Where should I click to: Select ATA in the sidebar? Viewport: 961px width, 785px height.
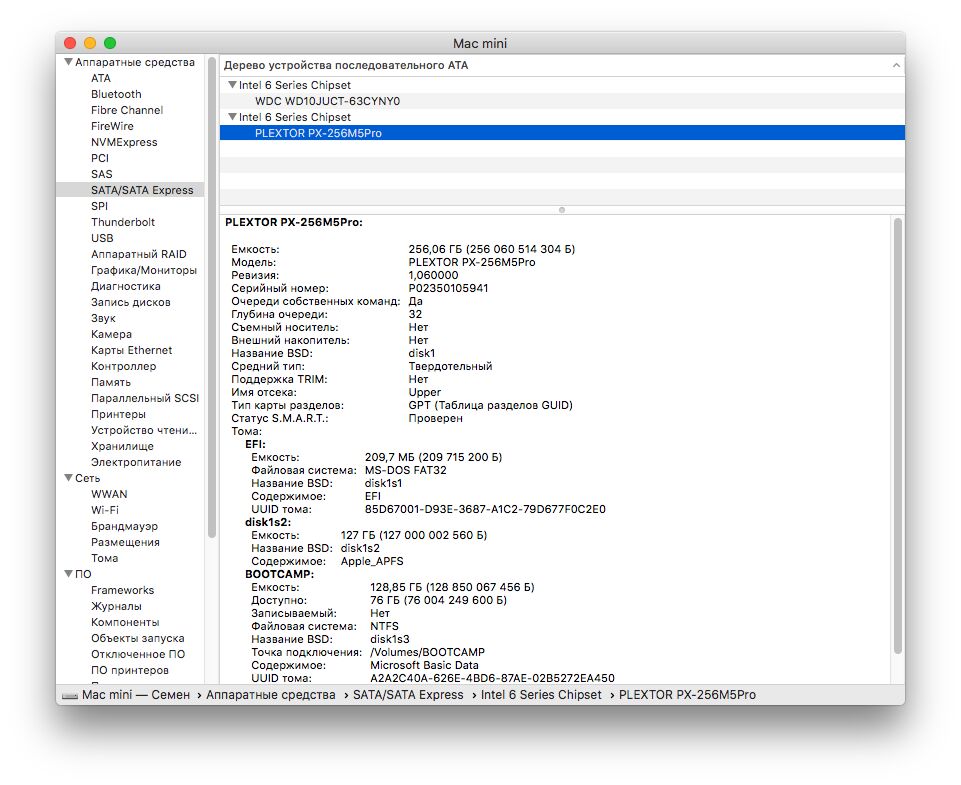click(x=101, y=78)
